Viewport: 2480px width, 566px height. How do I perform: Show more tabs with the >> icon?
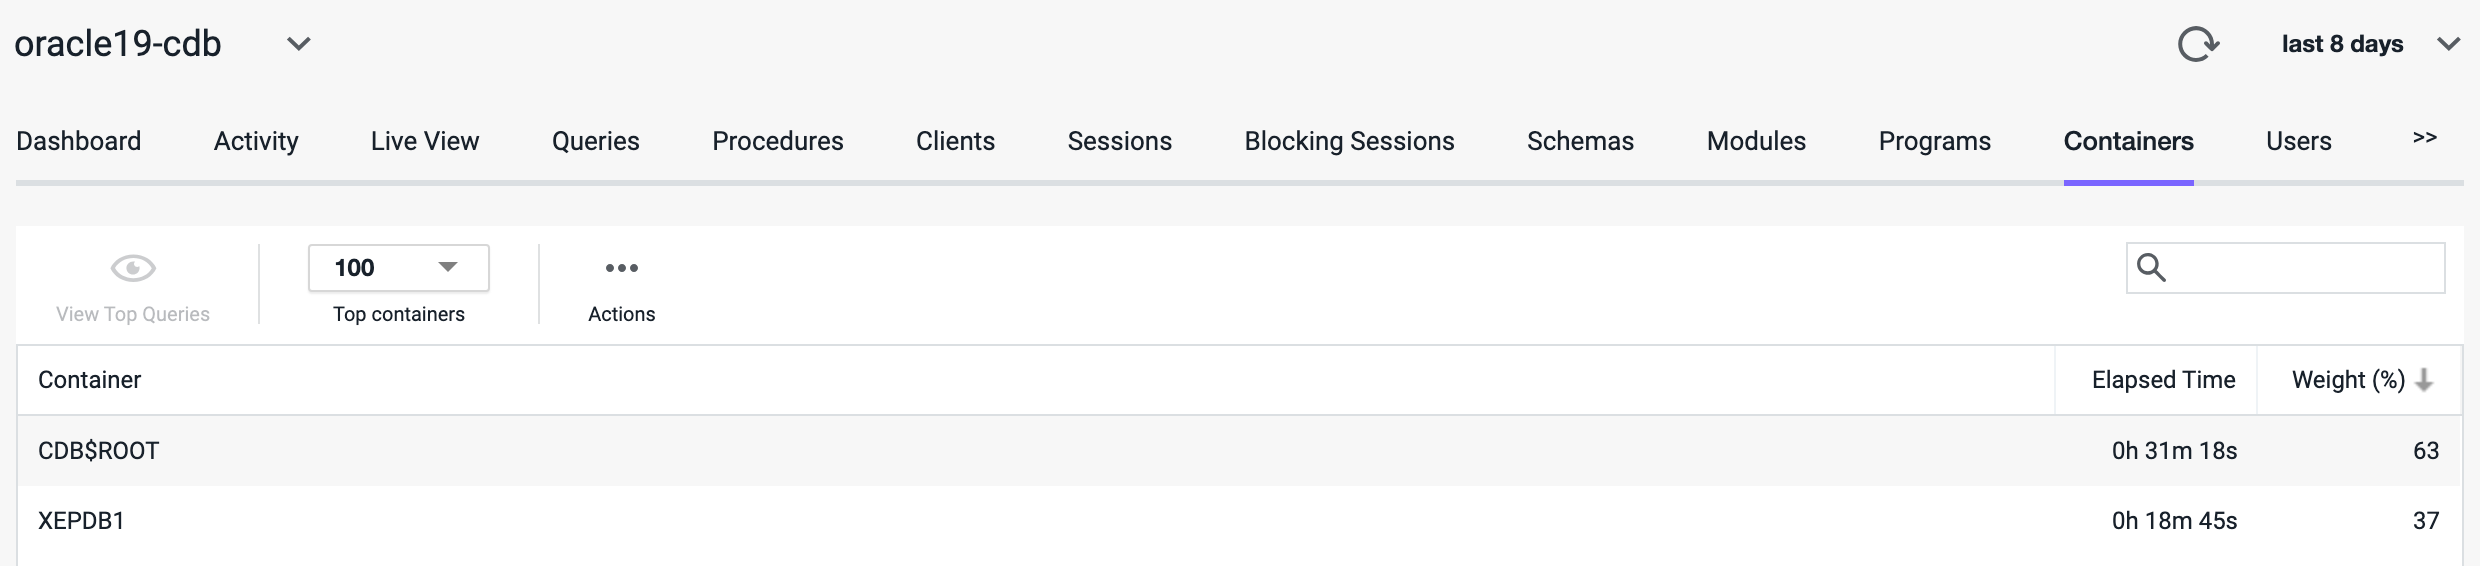[2424, 138]
